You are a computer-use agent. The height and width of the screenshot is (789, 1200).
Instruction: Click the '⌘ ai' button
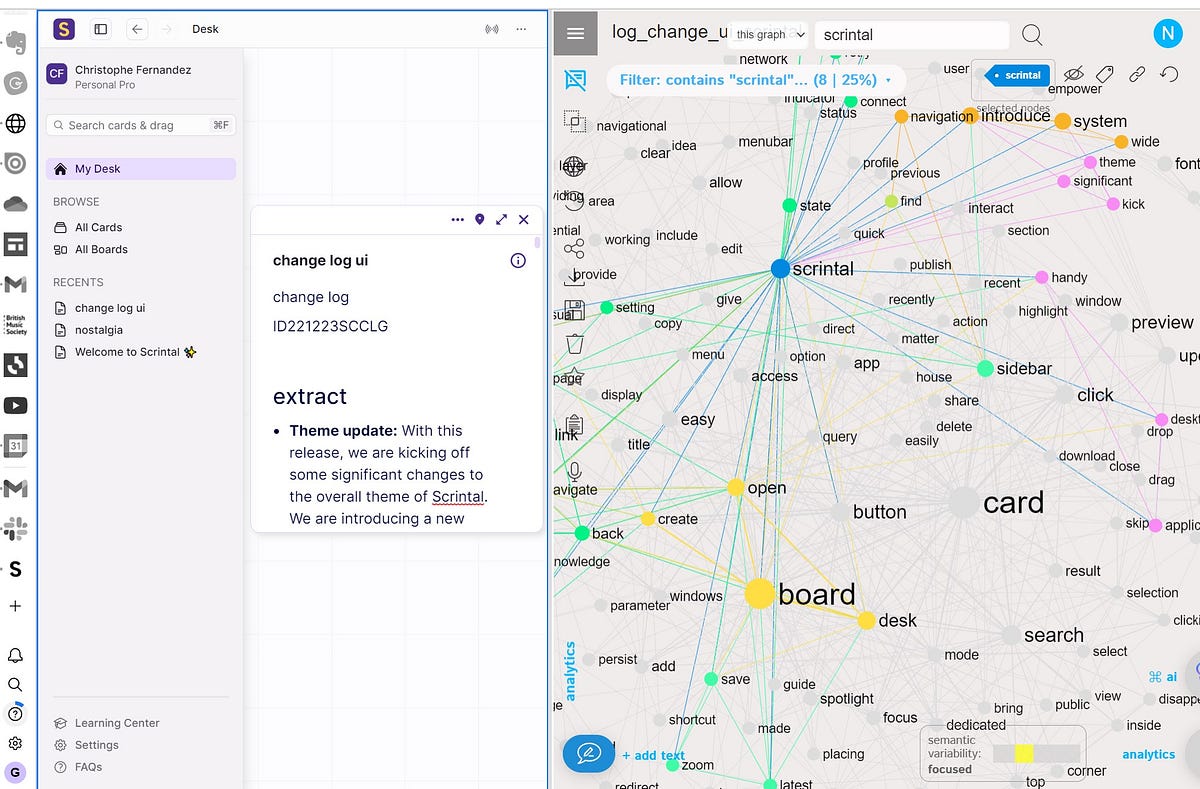pos(1163,677)
